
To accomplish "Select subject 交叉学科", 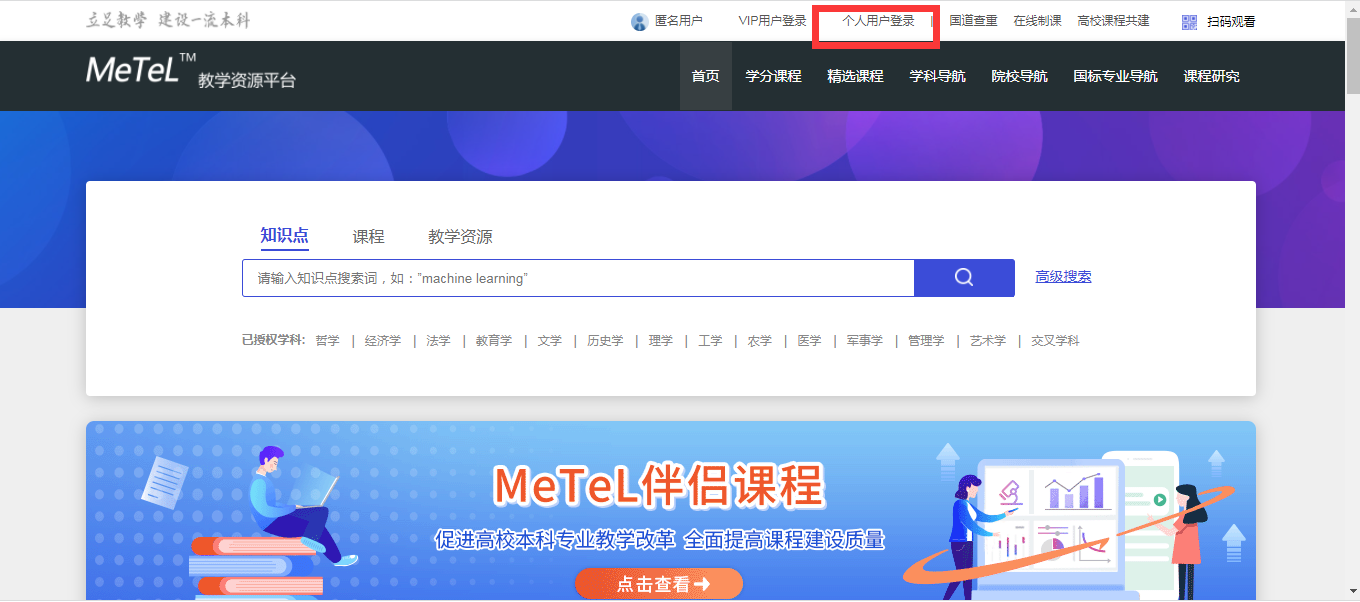I will coord(1055,341).
